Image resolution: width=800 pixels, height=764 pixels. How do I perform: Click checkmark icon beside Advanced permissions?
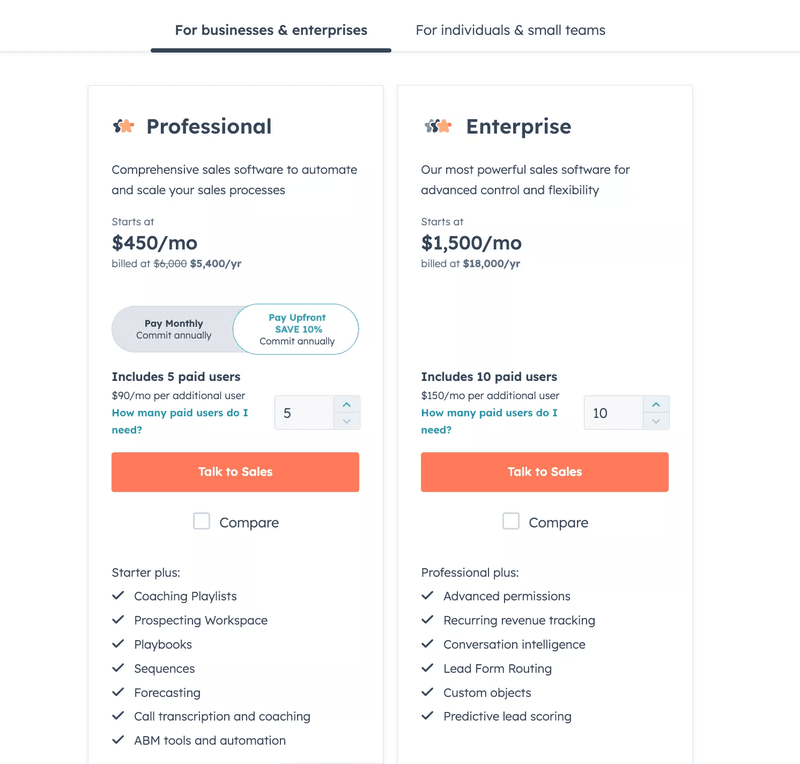coord(428,596)
